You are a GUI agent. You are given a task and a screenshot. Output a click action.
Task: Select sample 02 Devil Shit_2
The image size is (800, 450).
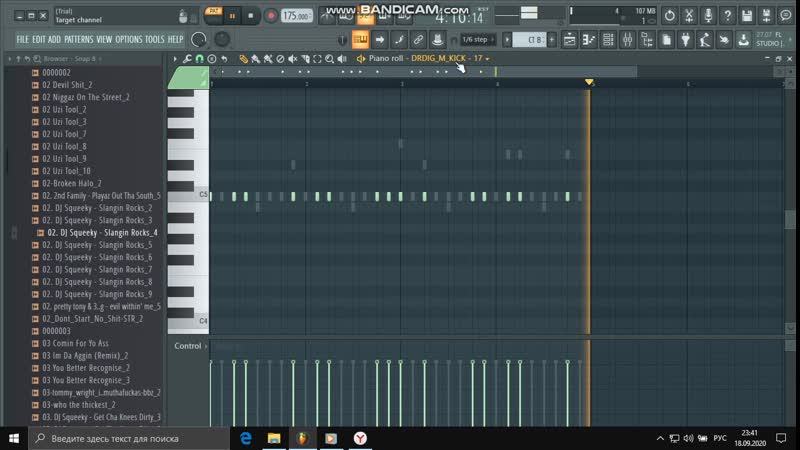point(67,85)
